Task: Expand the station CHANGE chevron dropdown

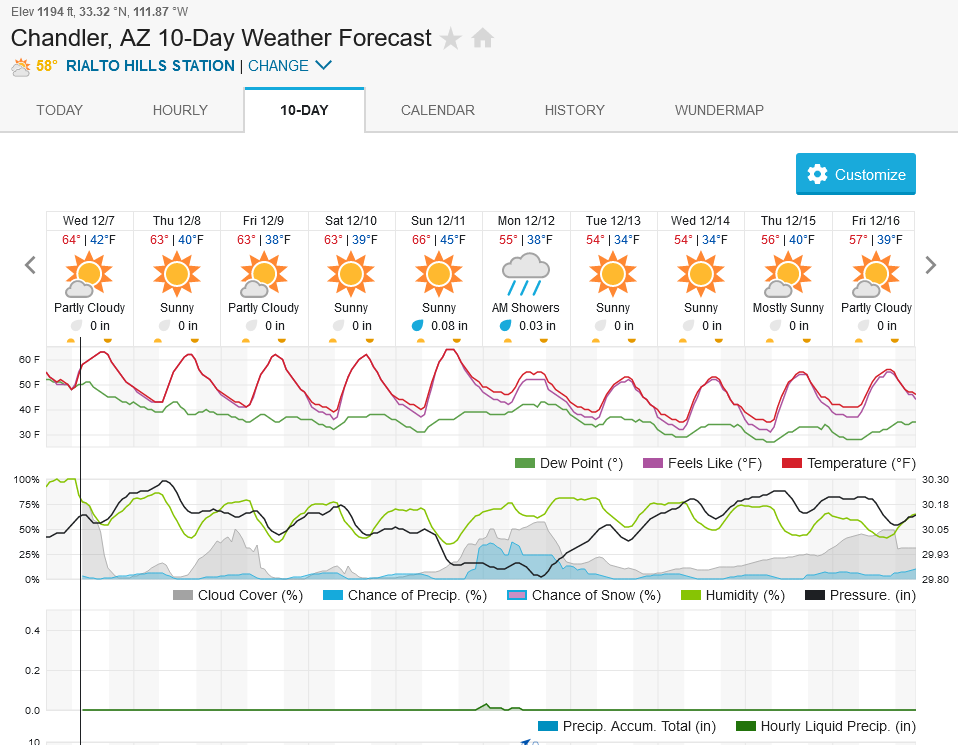Action: (x=323, y=65)
